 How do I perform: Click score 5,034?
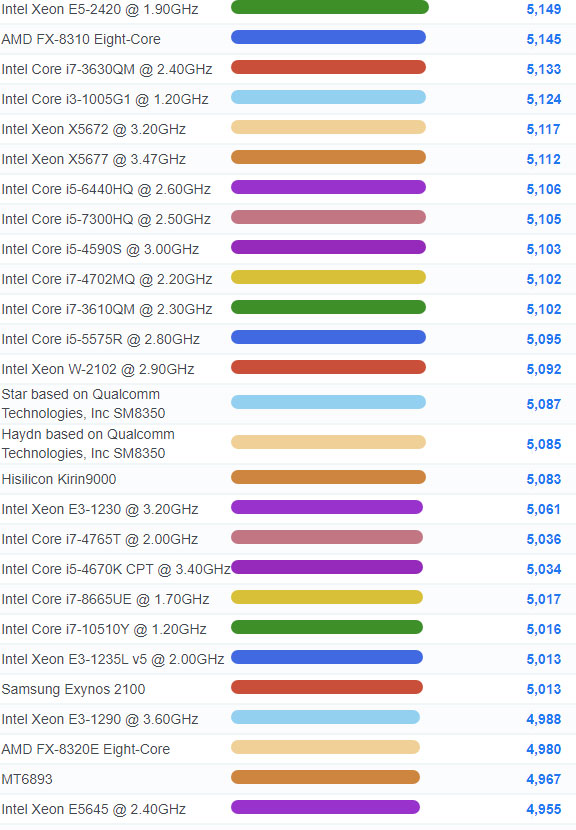coord(544,570)
